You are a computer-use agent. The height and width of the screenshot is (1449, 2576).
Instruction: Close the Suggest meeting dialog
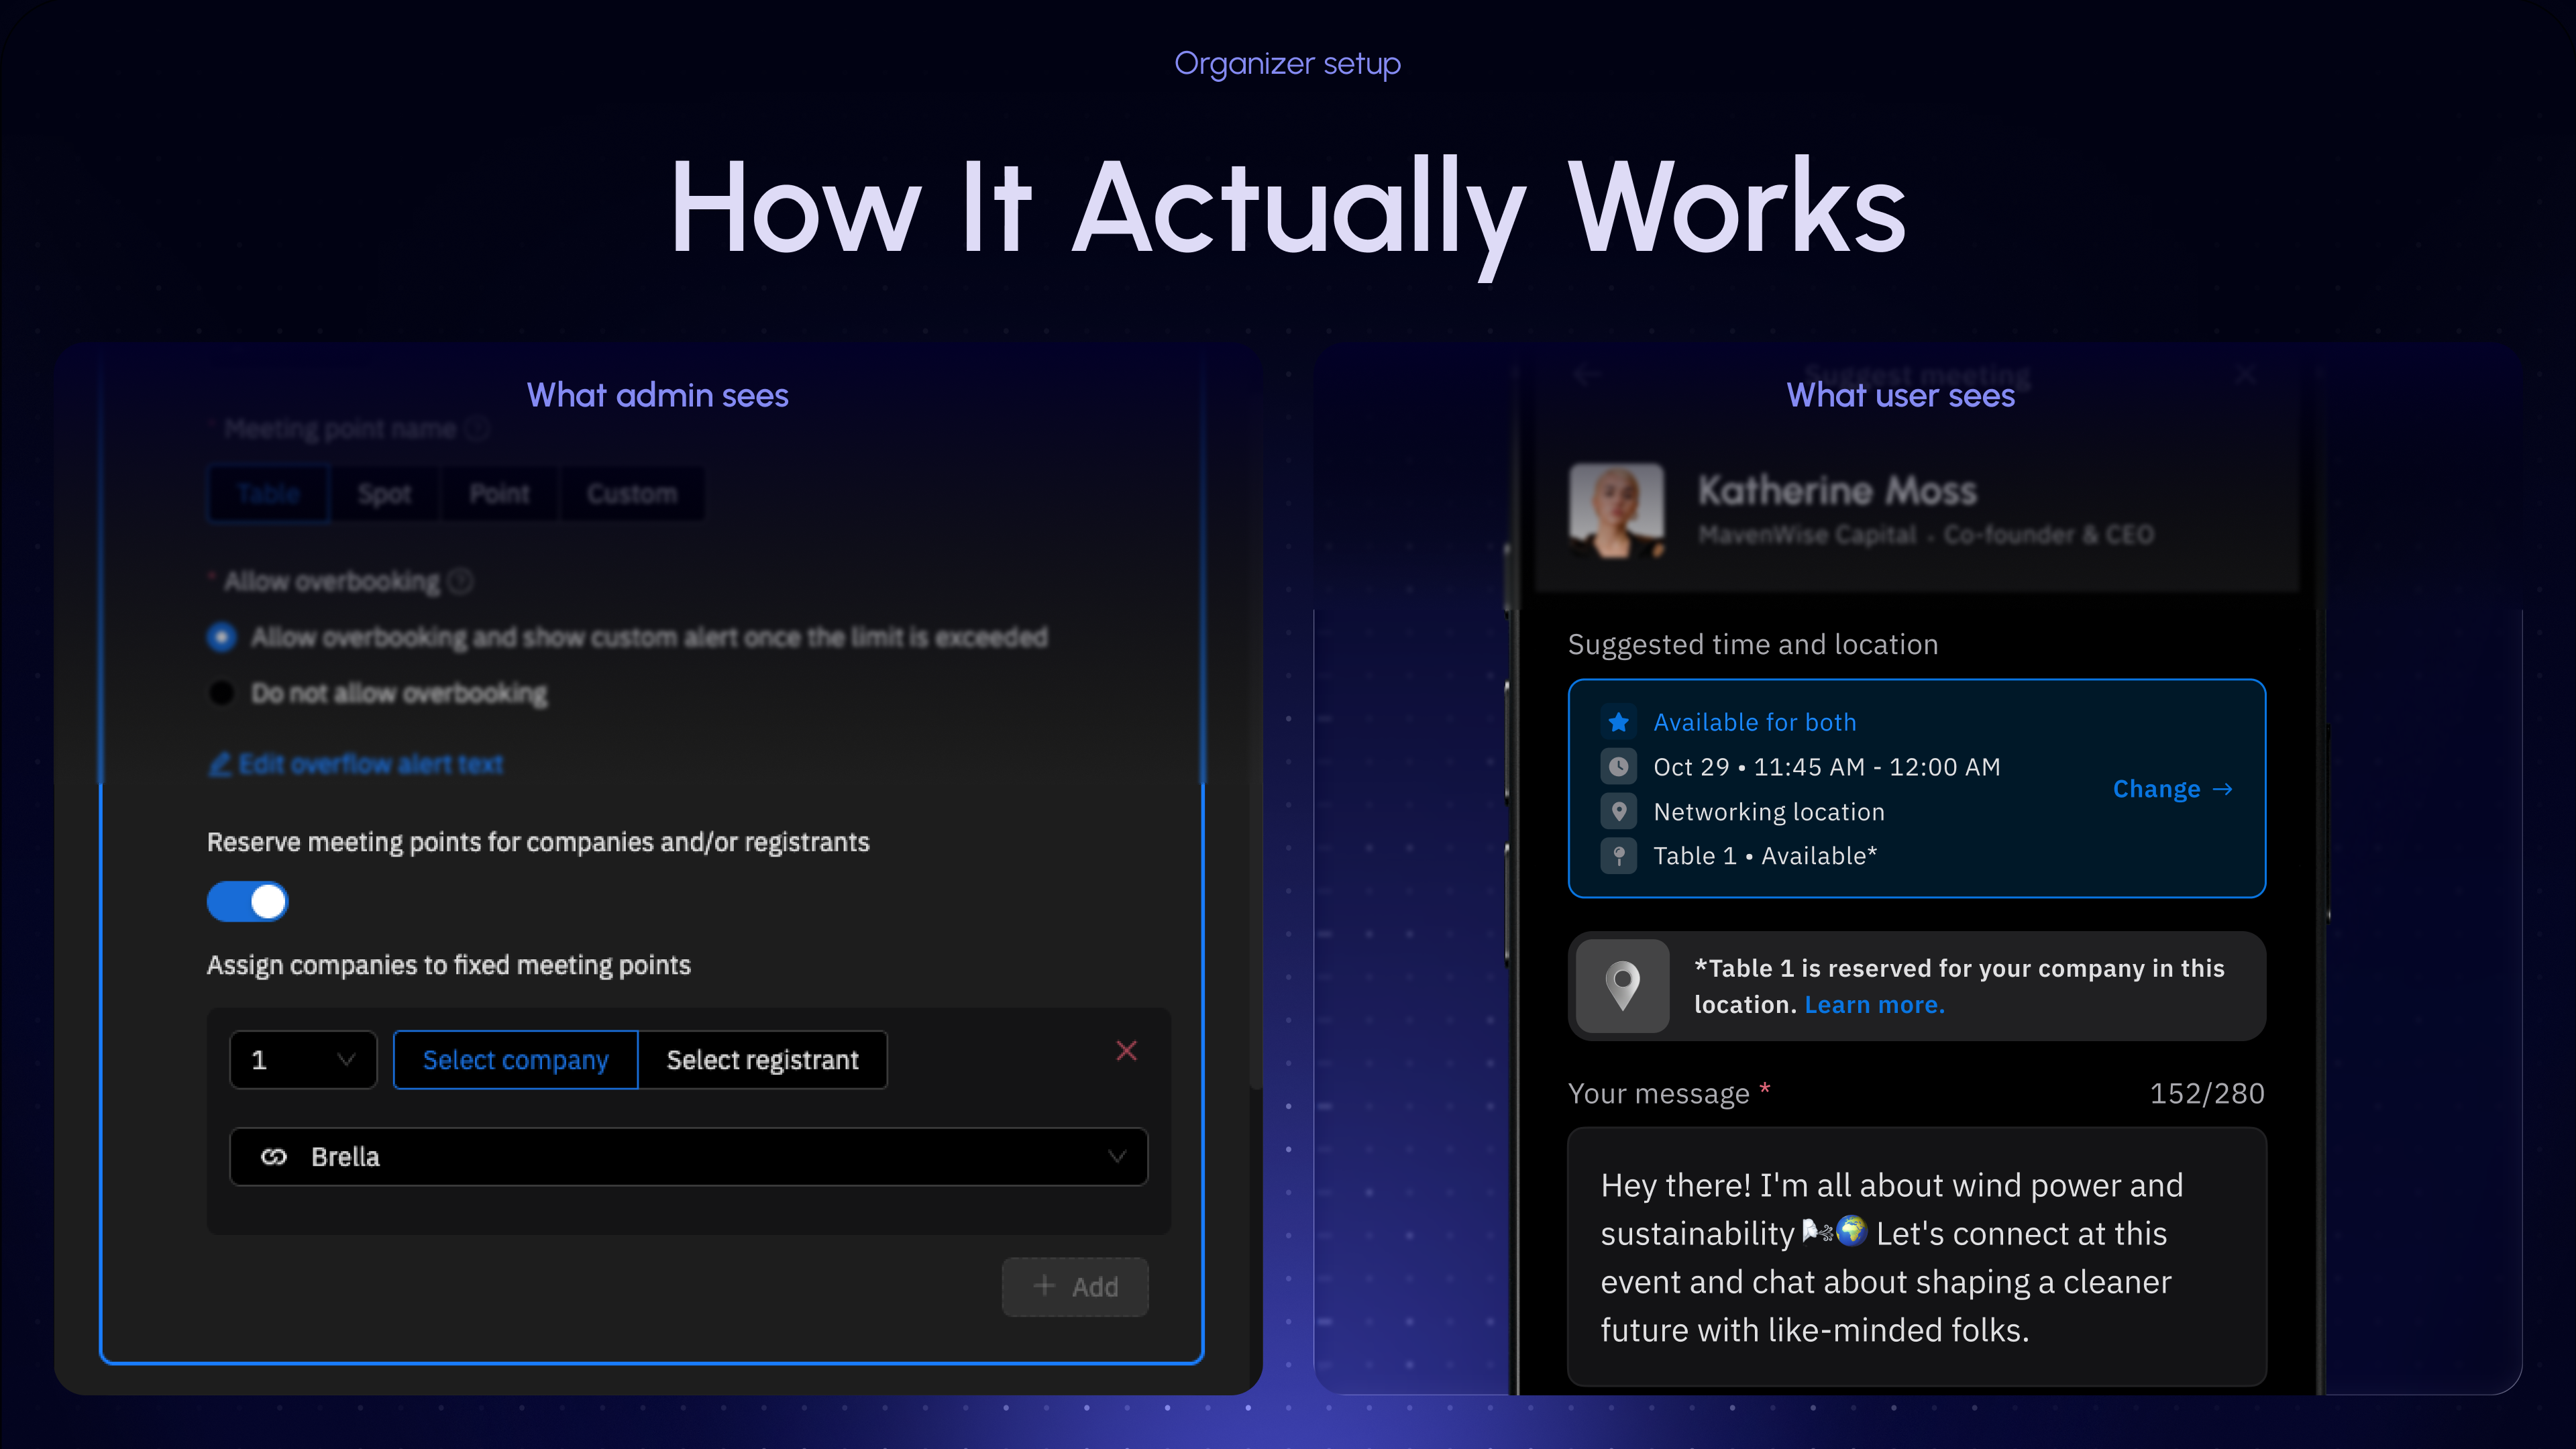[x=2245, y=375]
